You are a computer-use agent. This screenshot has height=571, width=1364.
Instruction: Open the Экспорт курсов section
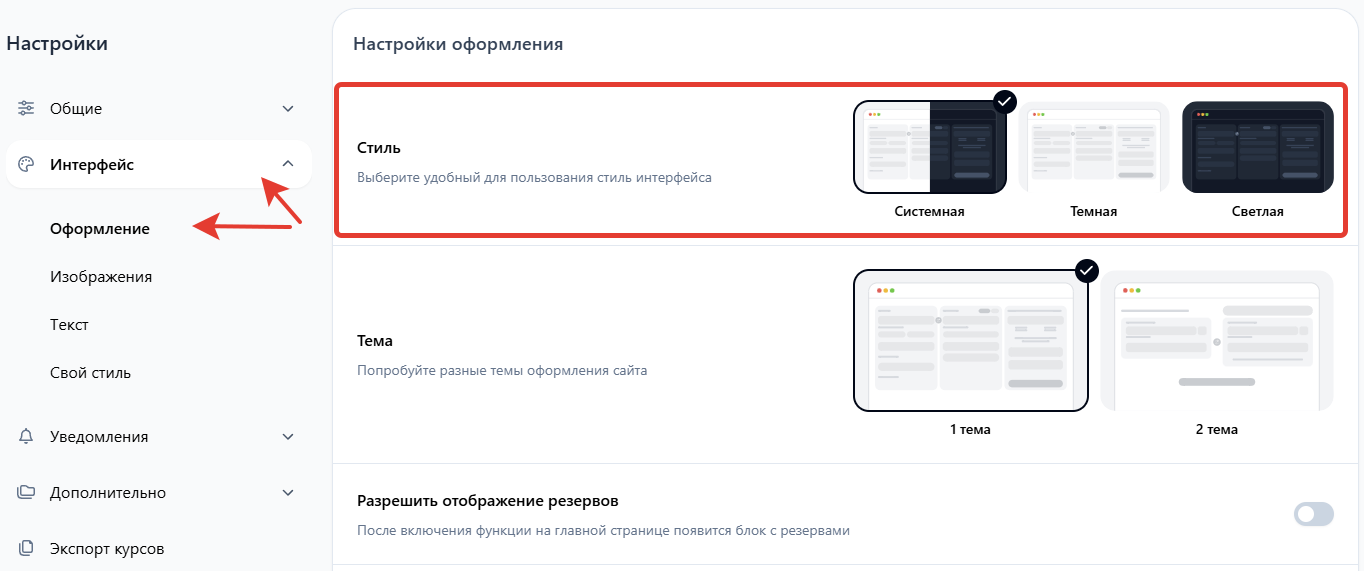click(107, 548)
